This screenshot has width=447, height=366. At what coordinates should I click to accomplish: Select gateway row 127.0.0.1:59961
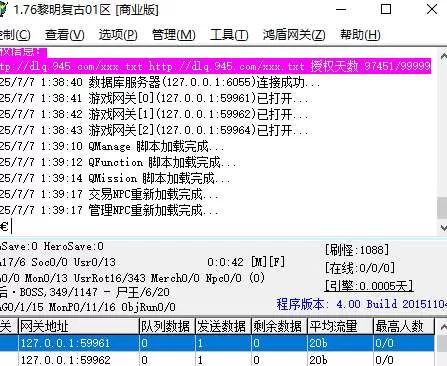(217, 343)
